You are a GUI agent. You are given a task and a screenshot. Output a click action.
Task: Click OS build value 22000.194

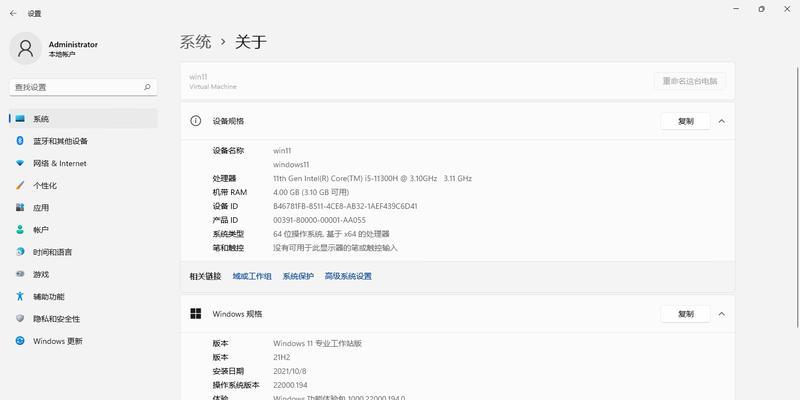coord(290,385)
